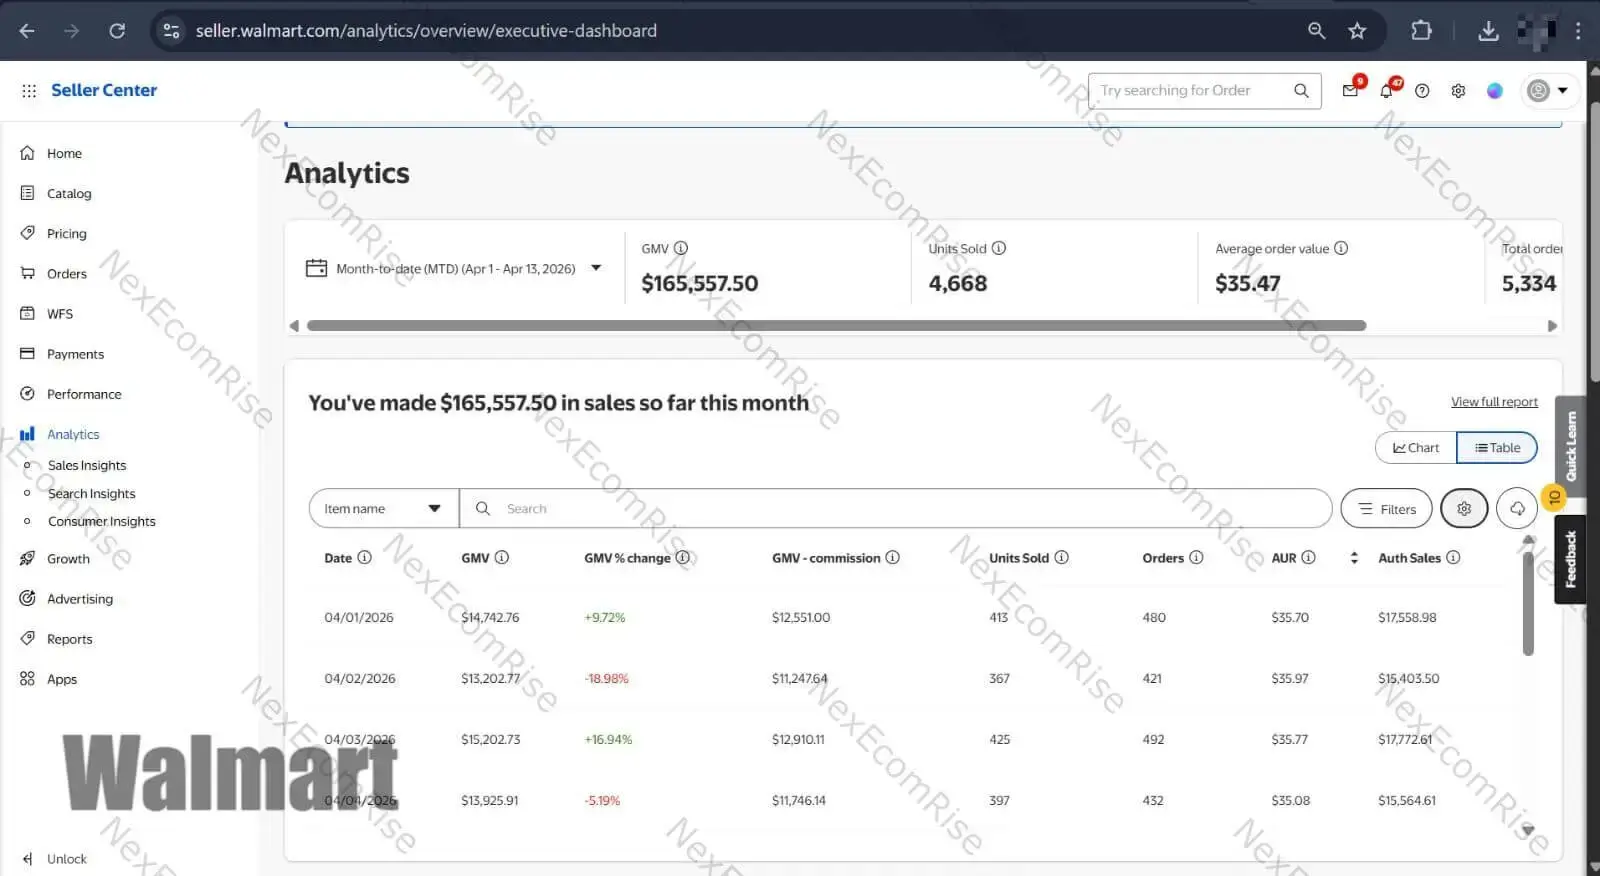Switch to Table view
This screenshot has height=876, width=1600.
click(x=1497, y=448)
